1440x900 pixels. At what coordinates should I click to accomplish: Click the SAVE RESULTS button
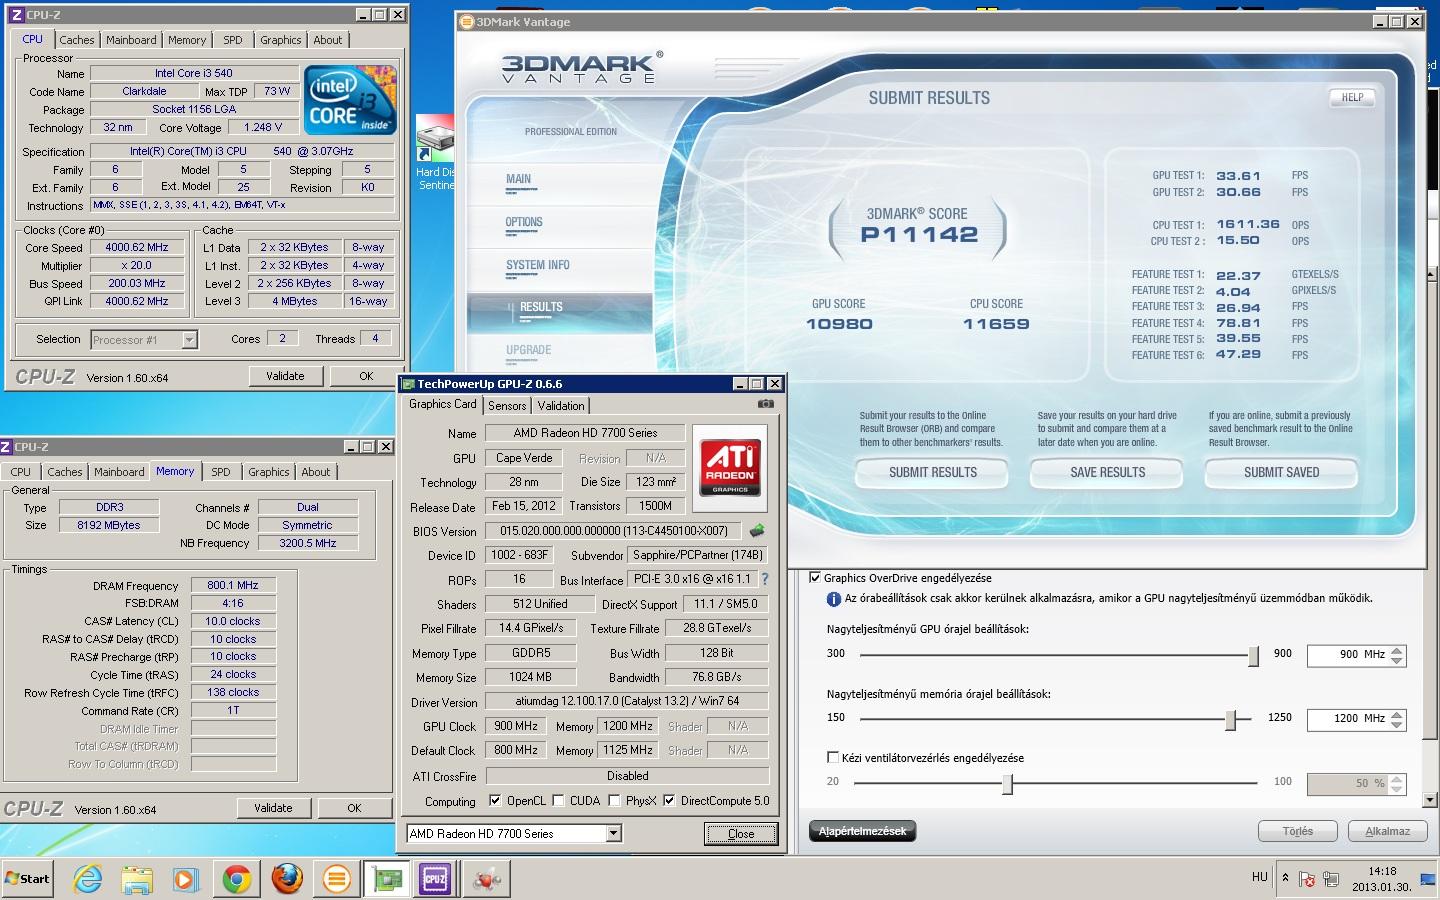click(x=1107, y=472)
